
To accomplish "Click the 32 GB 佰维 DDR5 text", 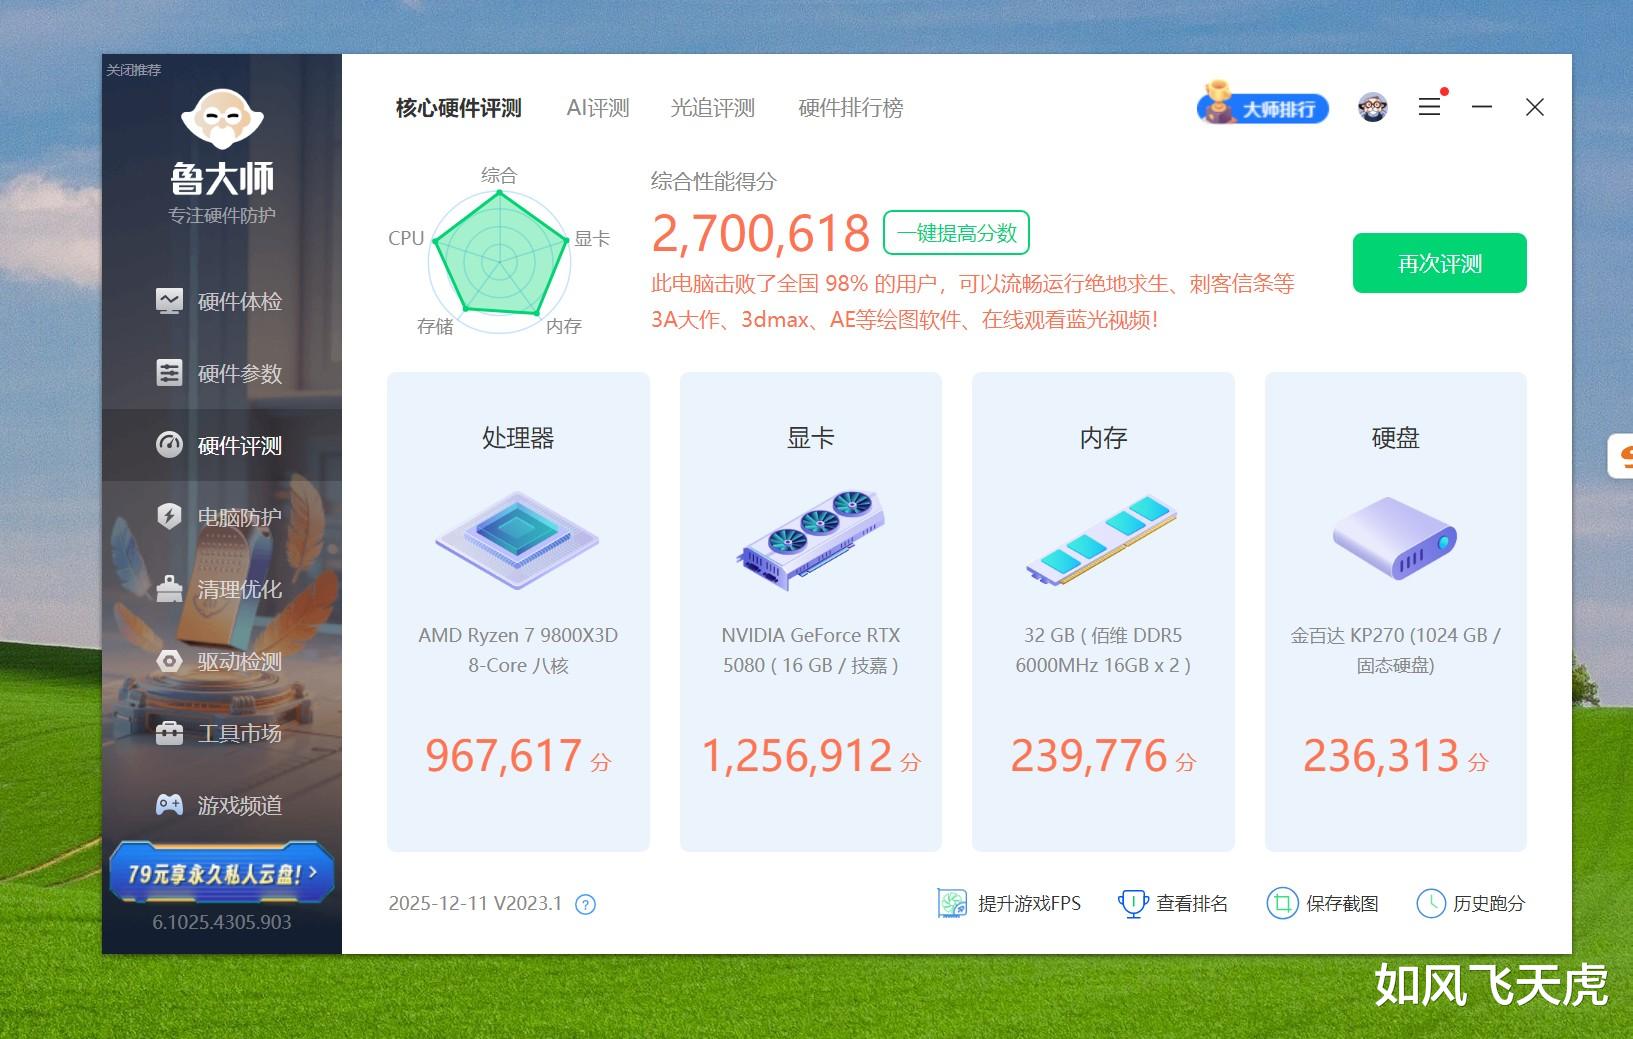I will pos(1103,650).
